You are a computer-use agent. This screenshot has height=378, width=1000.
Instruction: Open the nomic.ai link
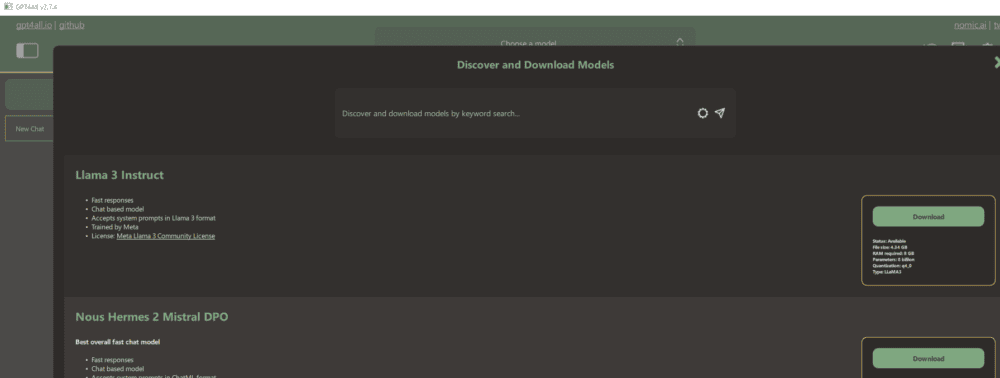[970, 25]
